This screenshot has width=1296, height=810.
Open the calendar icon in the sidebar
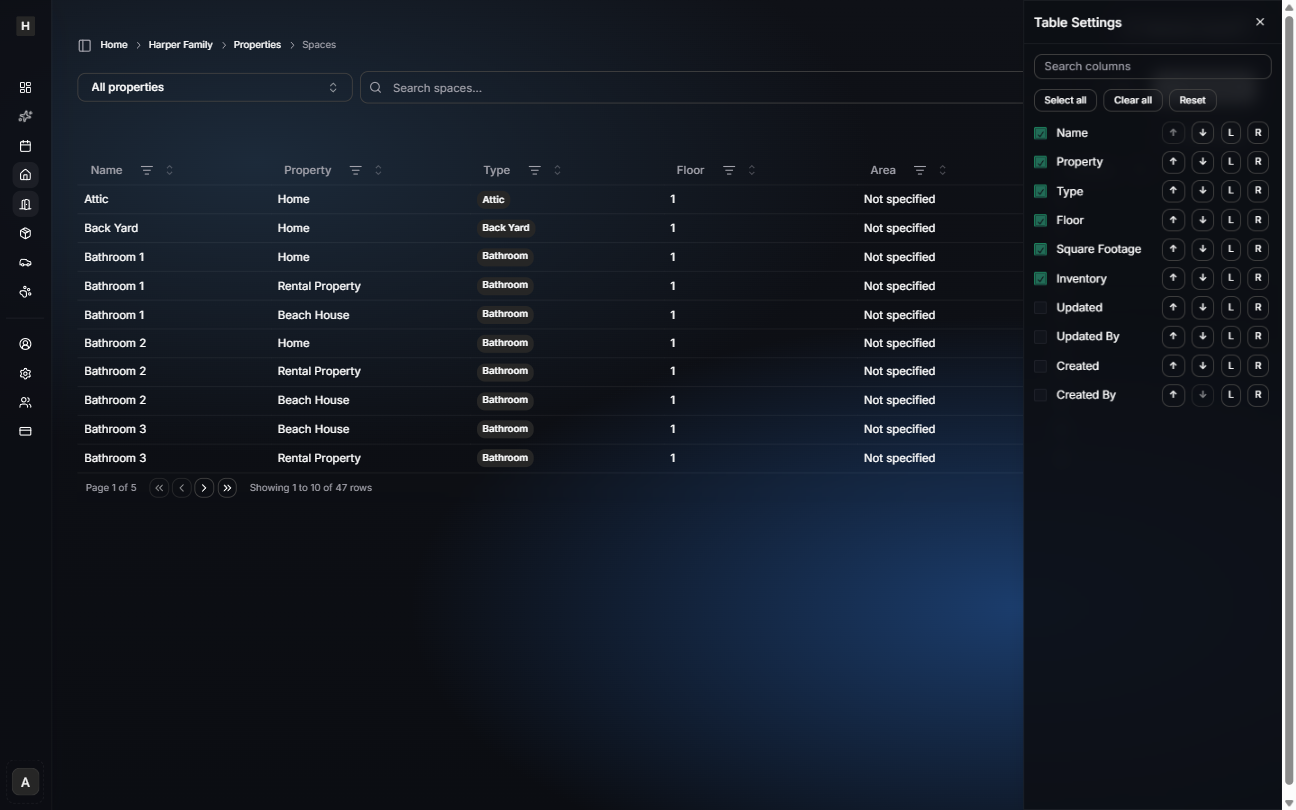[25, 145]
